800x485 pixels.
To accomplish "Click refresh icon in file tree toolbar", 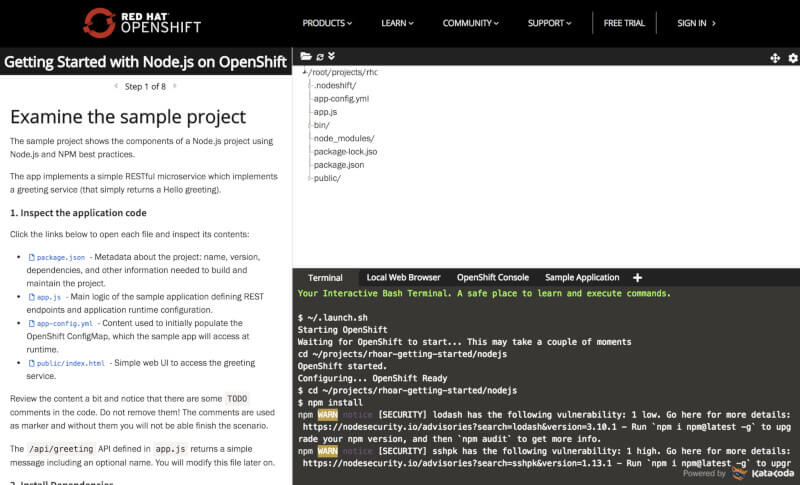I will (320, 57).
